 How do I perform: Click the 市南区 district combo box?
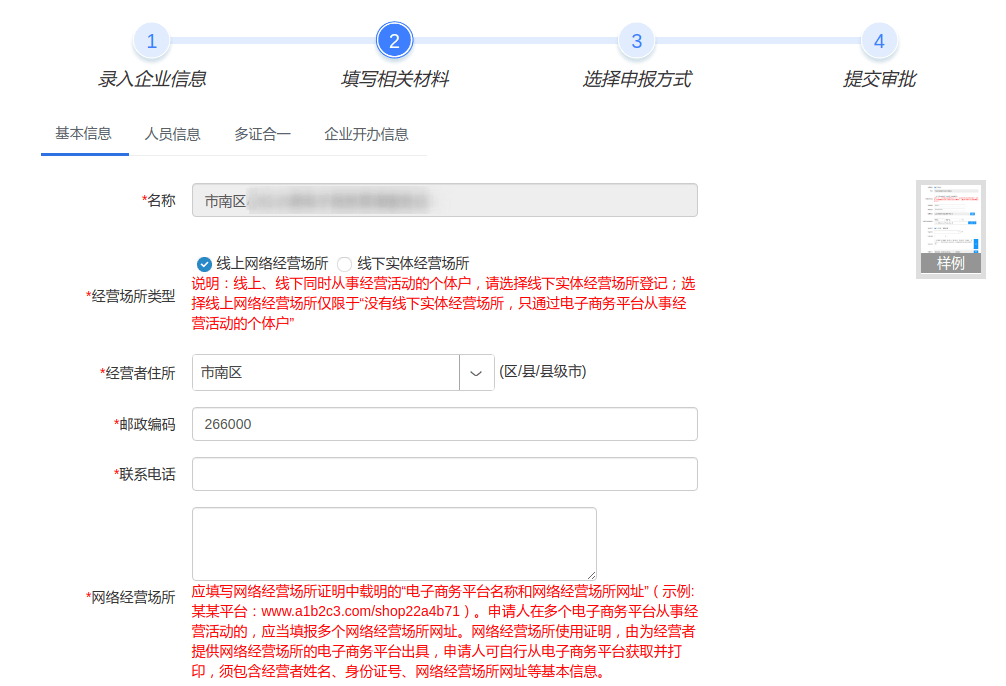click(325, 373)
